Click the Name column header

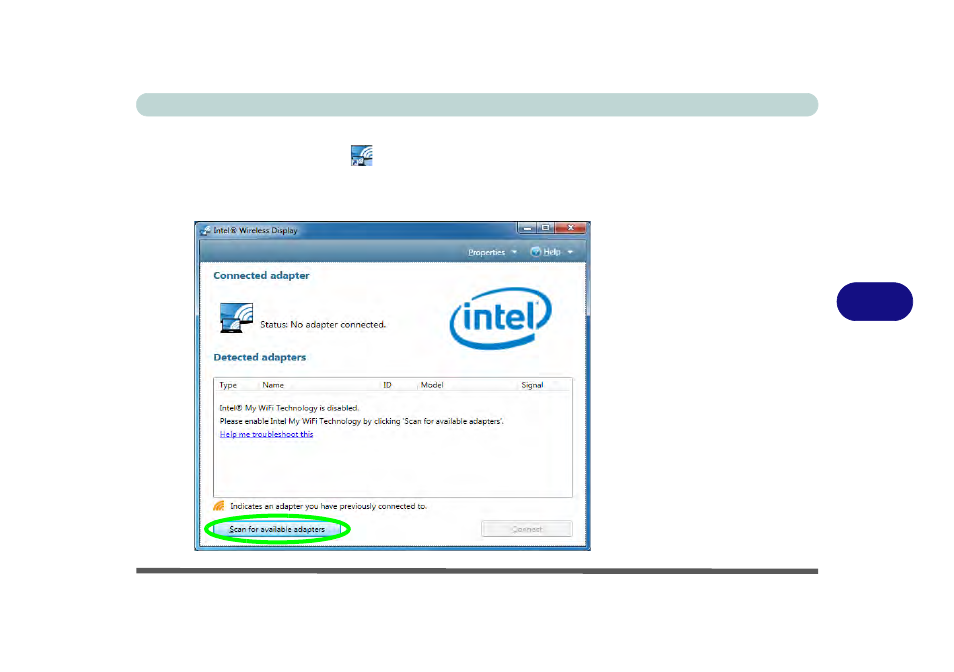(x=273, y=385)
